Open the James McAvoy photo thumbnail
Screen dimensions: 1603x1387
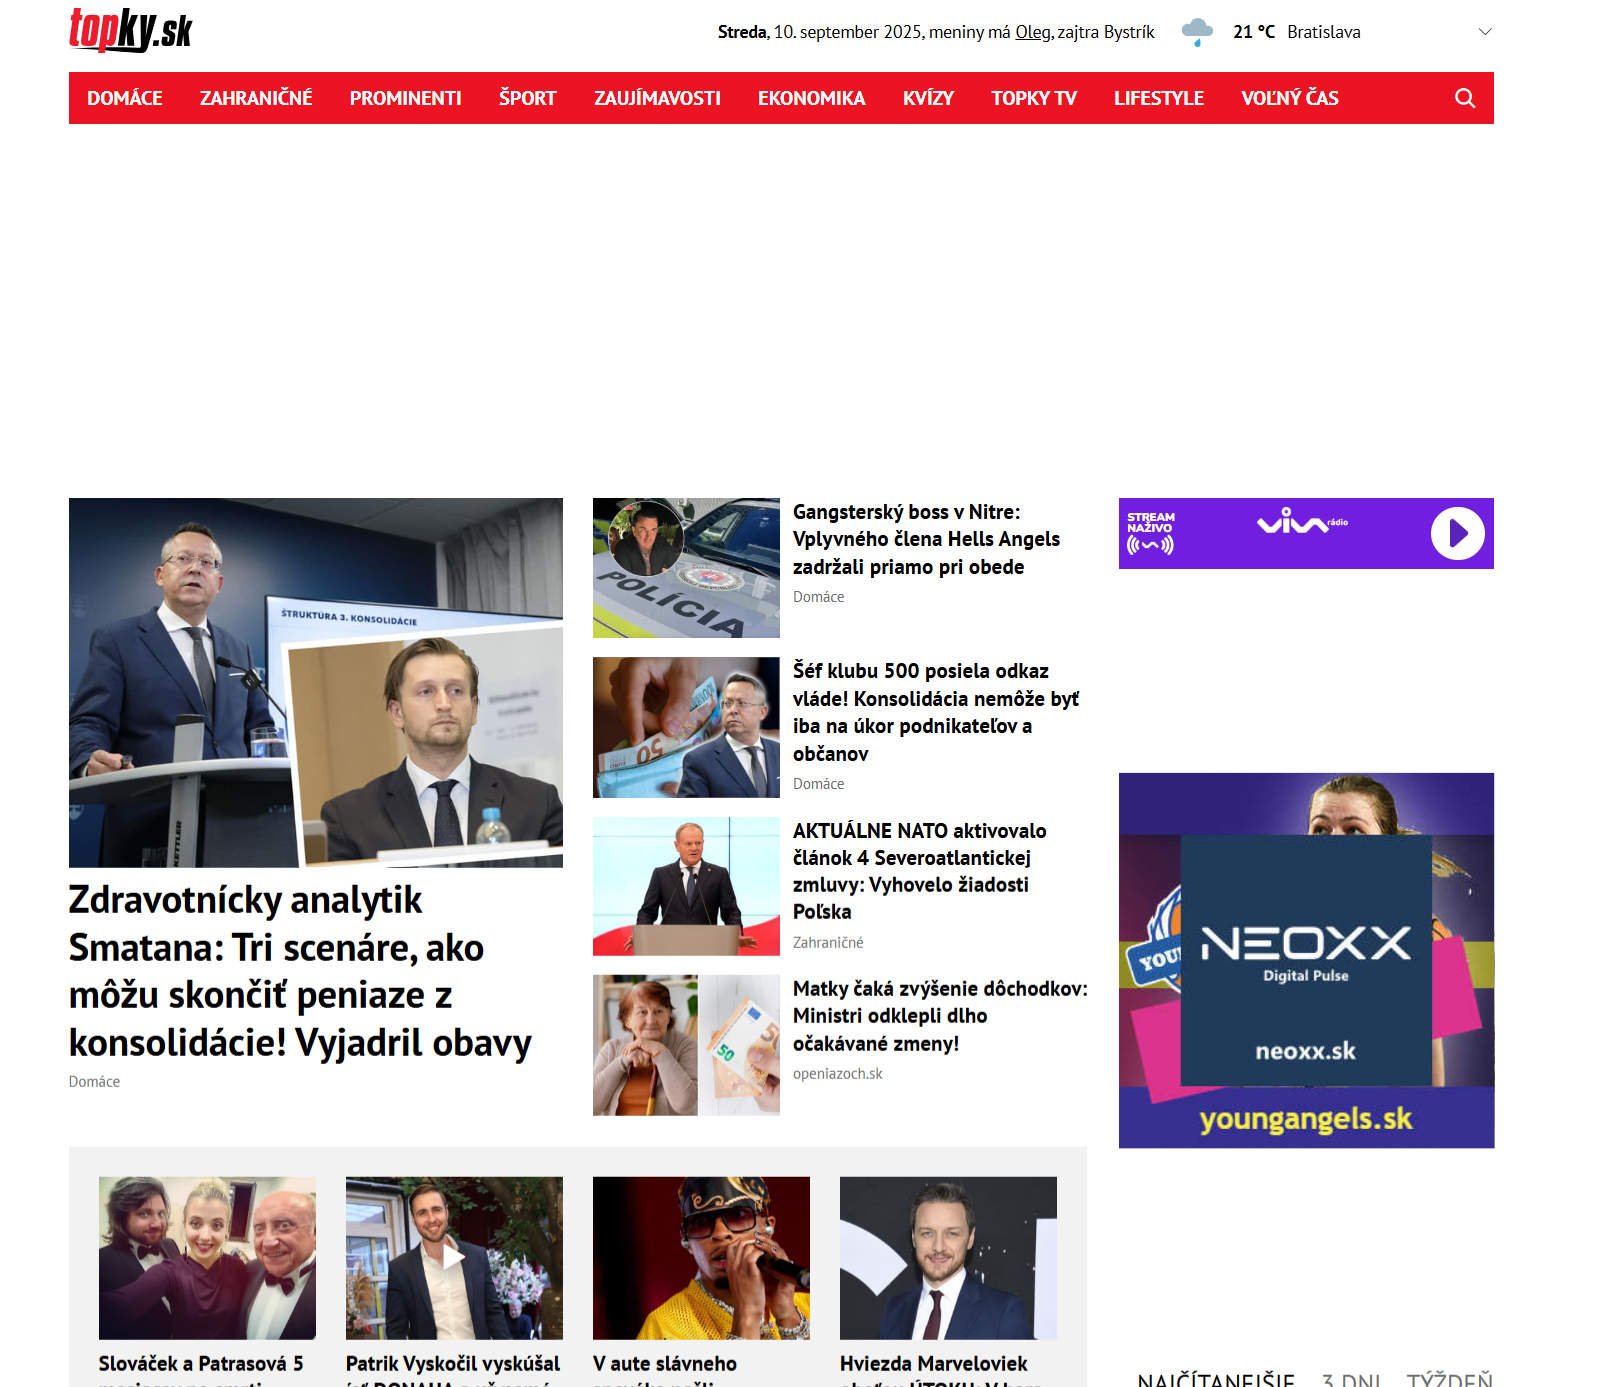point(948,1257)
